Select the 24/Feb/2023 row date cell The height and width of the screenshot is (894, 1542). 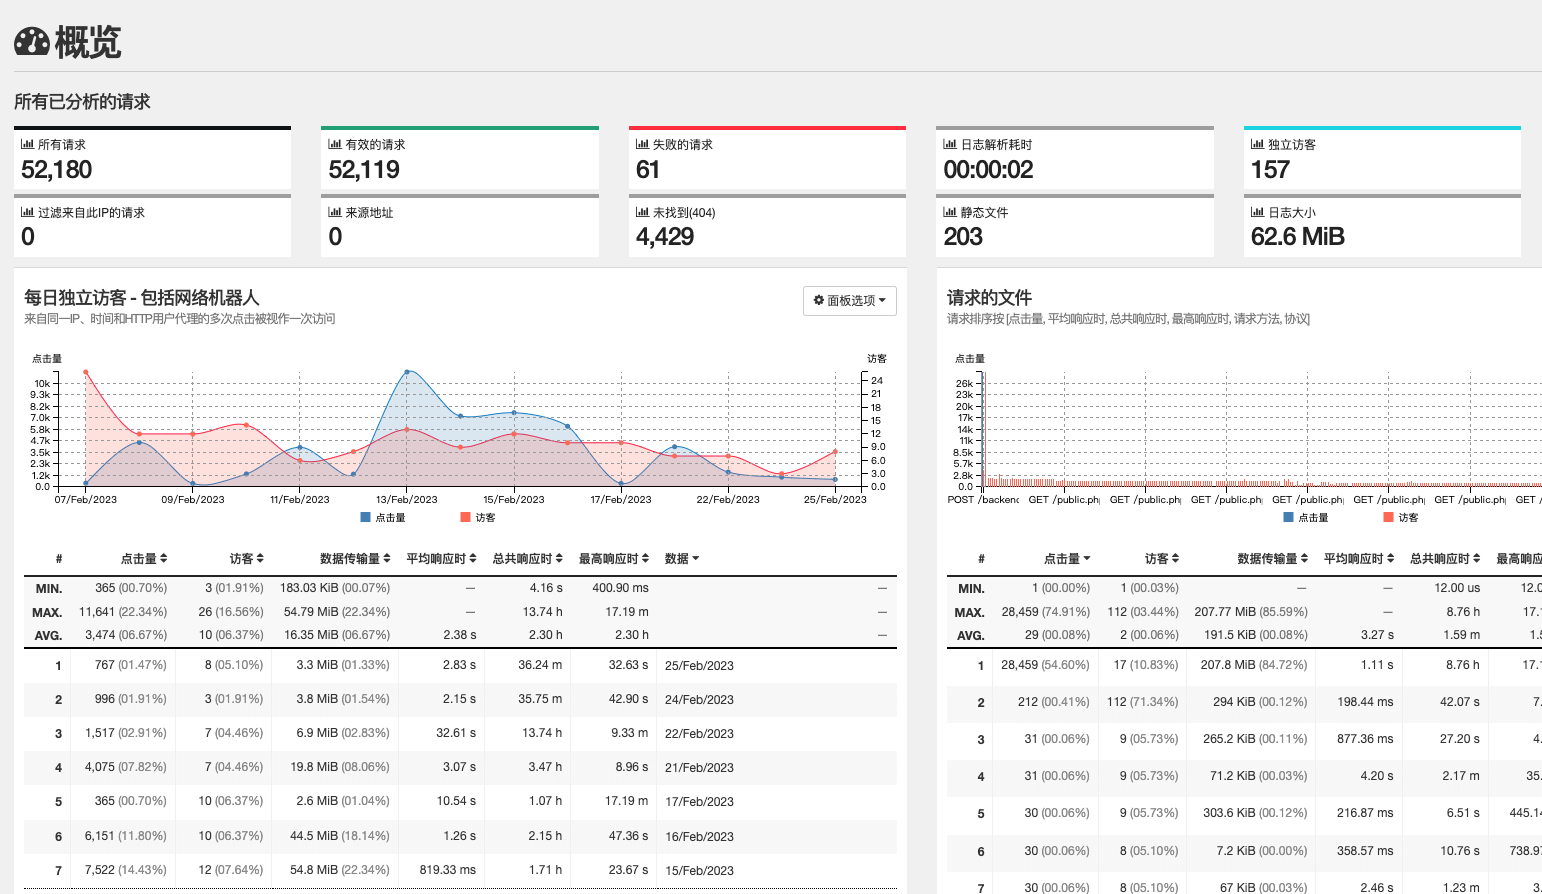699,699
